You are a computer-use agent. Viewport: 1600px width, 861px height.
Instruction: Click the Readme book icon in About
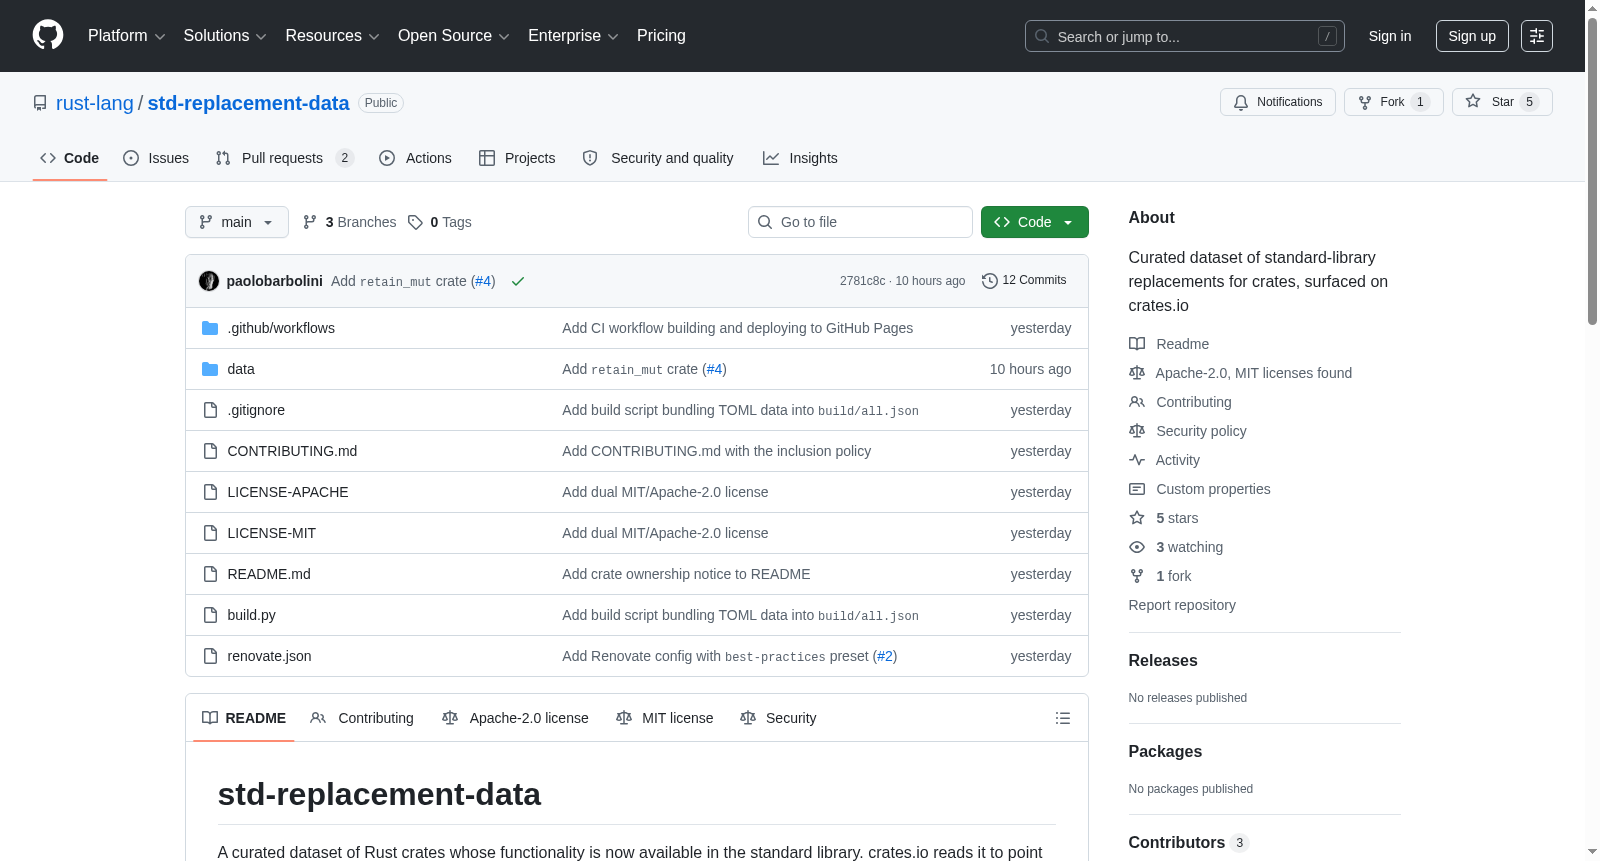click(x=1137, y=344)
